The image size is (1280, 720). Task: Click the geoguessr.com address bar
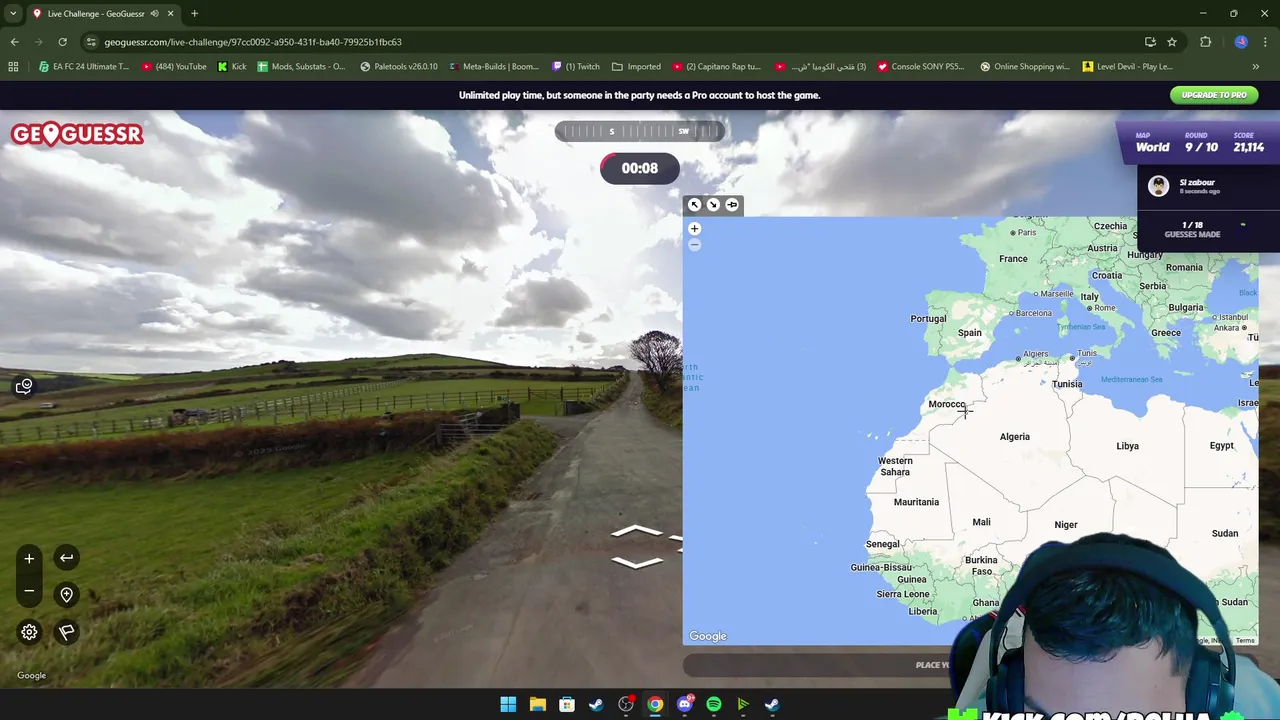point(620,42)
